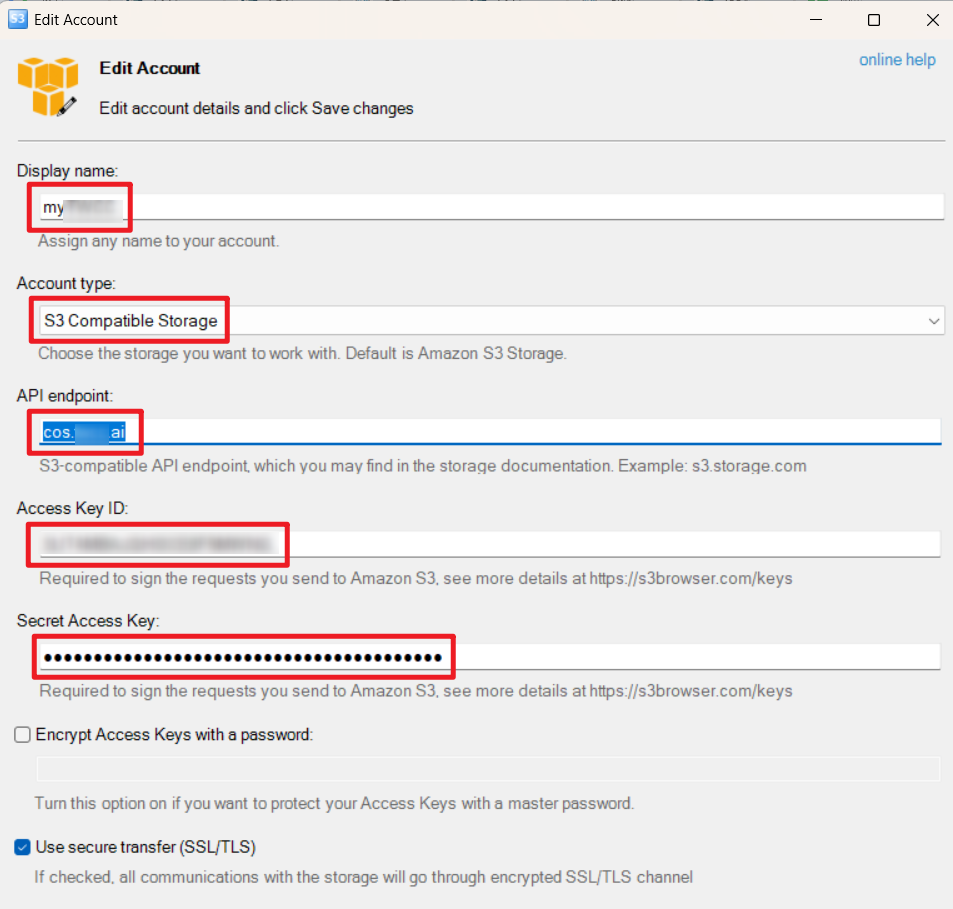Enable Encrypt Access Keys with a password
The height and width of the screenshot is (909, 953).
[22, 735]
